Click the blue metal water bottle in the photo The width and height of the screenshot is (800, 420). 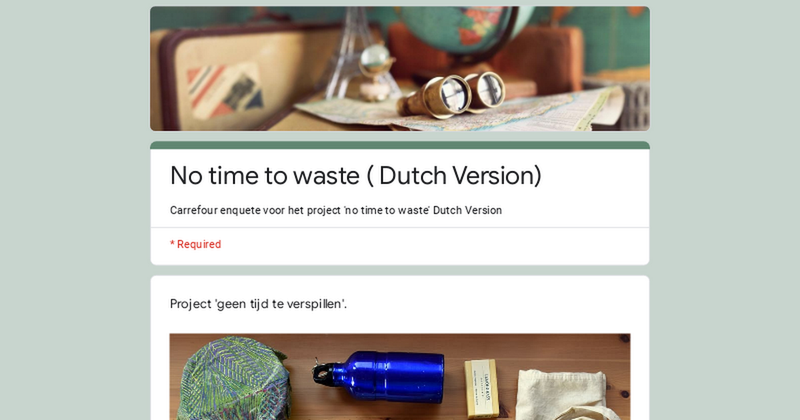click(379, 376)
